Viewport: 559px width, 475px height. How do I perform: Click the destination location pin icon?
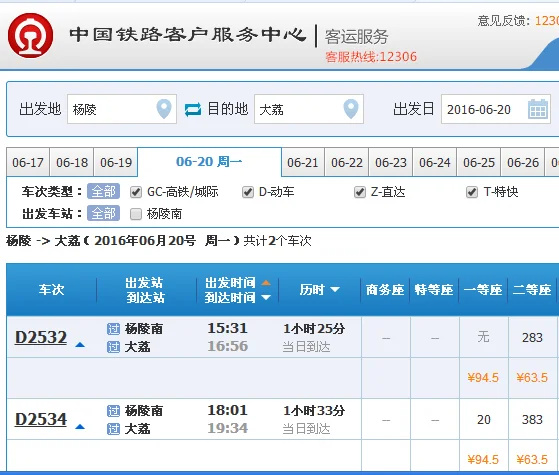click(351, 109)
